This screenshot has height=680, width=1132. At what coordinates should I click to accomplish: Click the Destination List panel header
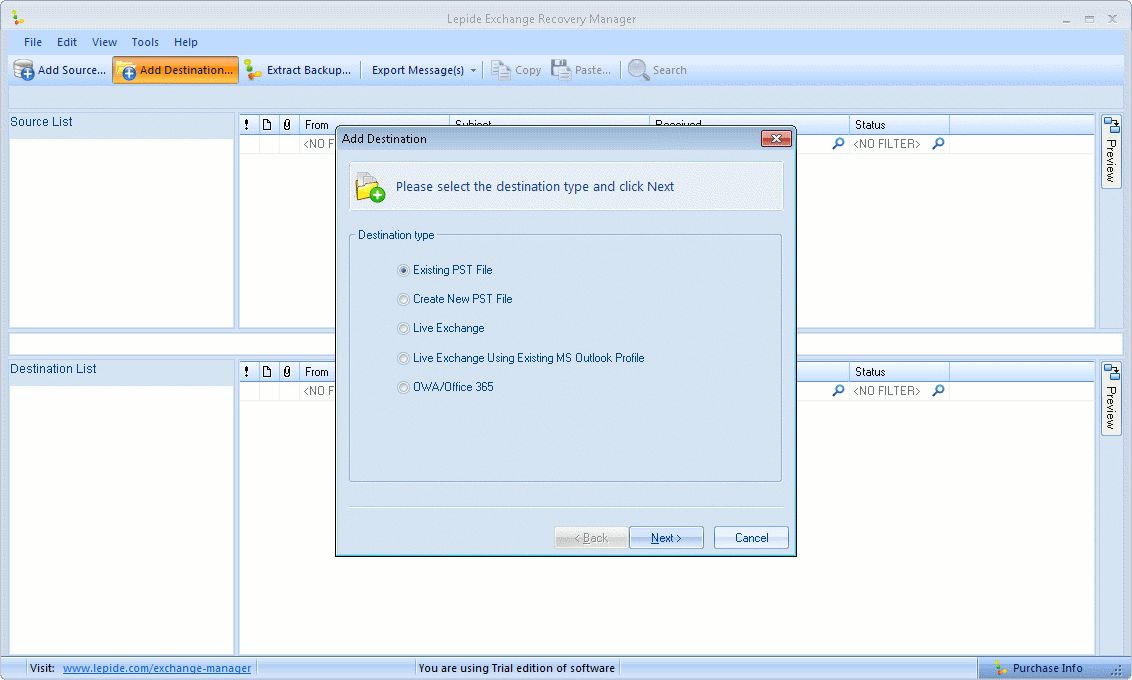121,370
